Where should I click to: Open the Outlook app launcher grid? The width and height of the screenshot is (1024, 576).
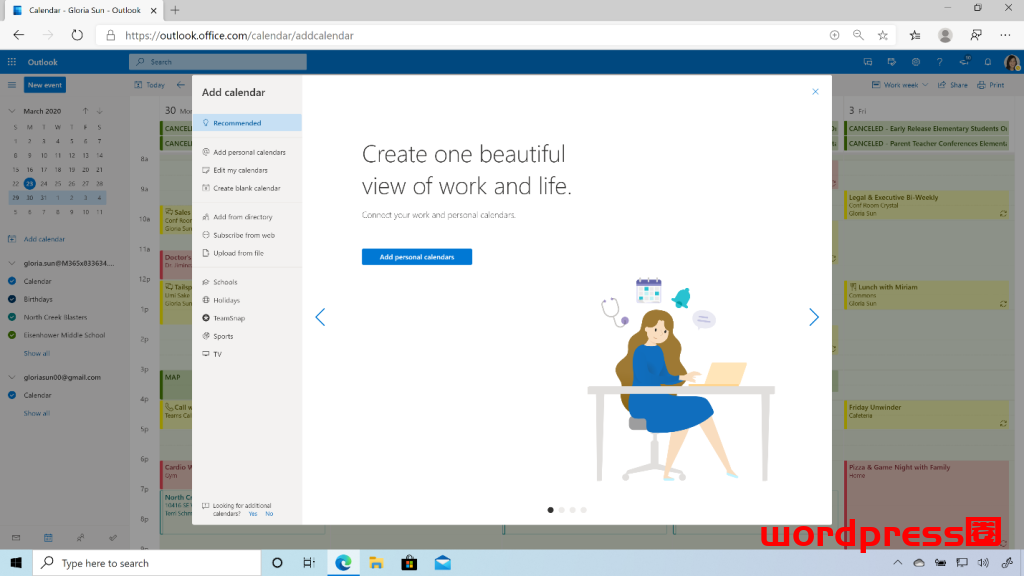tap(12, 62)
